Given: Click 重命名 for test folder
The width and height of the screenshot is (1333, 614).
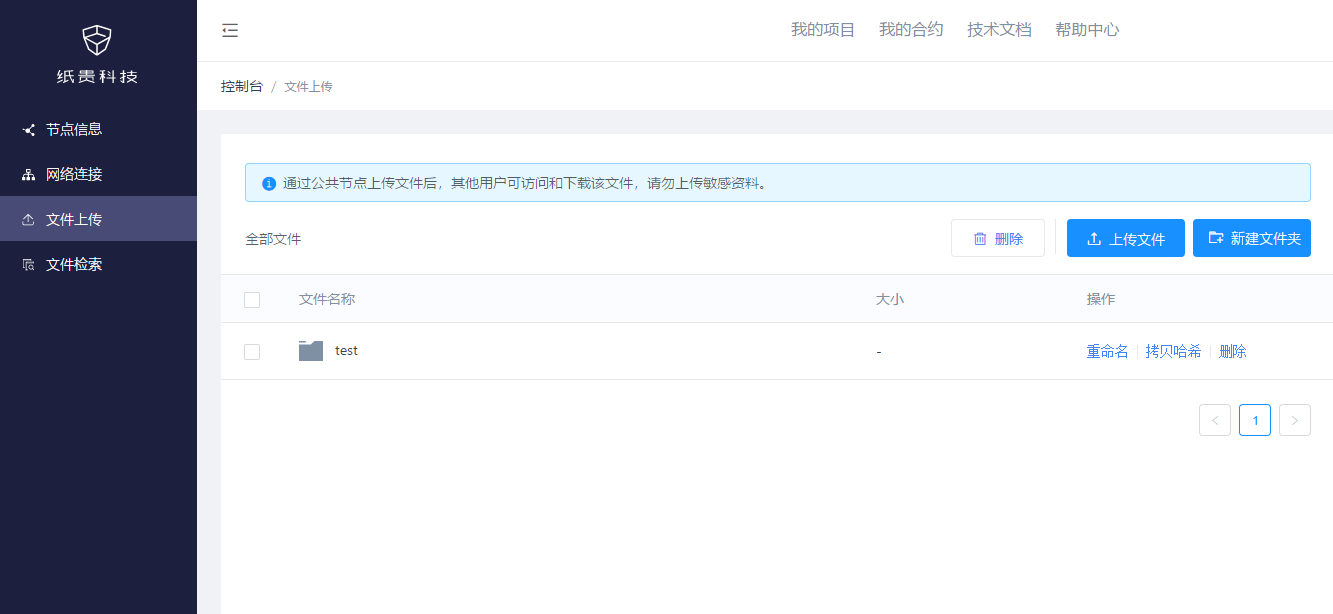Looking at the screenshot, I should coord(1107,352).
